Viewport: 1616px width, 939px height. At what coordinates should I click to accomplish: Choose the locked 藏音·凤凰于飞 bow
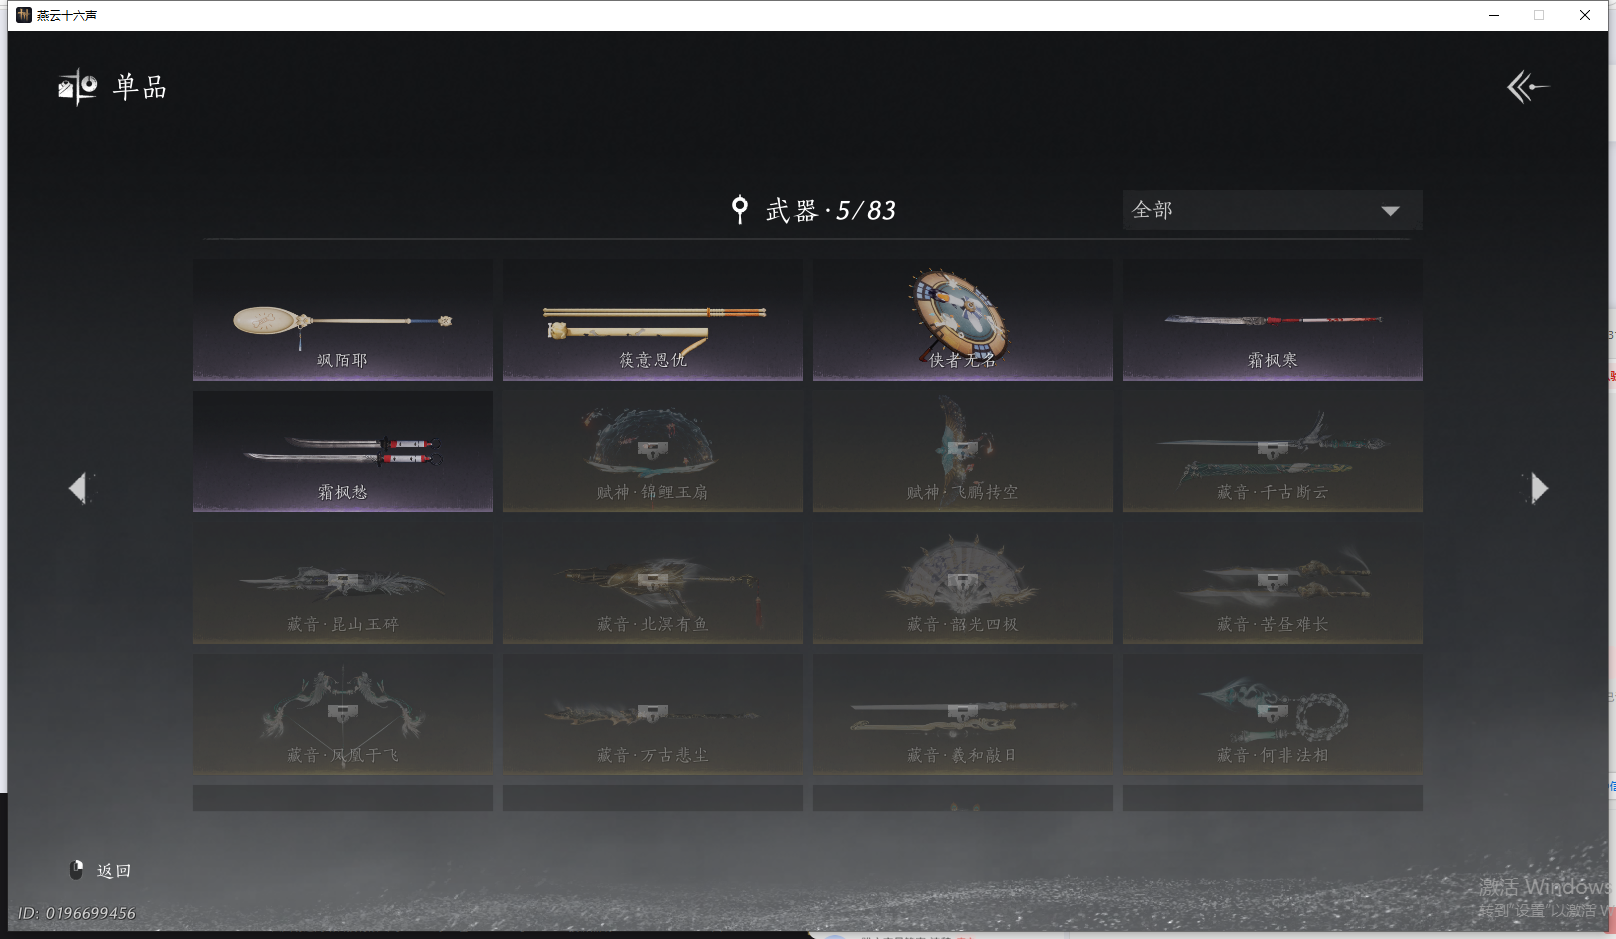pyautogui.click(x=343, y=715)
